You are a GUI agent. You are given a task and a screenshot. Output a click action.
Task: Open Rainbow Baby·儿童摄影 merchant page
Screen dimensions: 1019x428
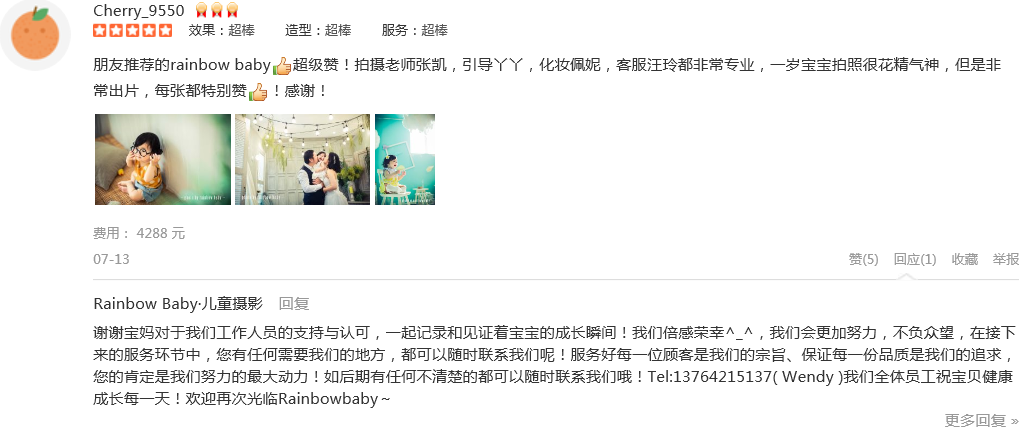tap(178, 303)
